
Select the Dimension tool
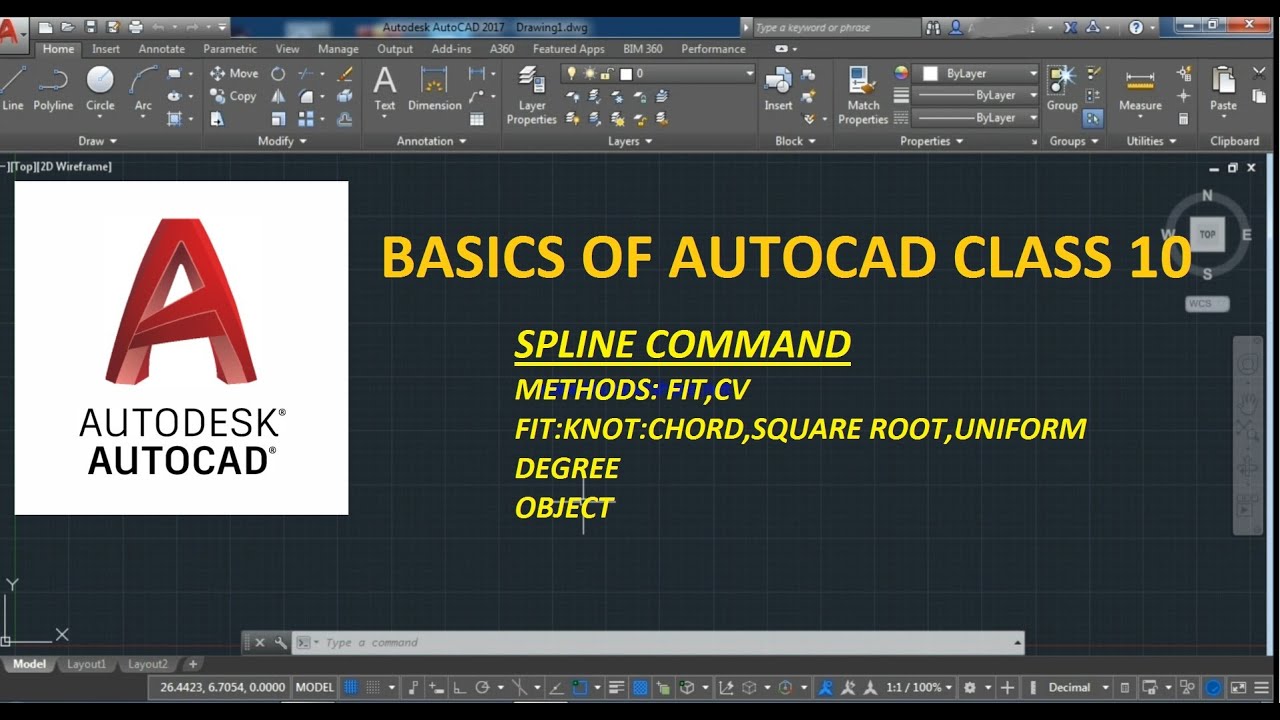pos(435,88)
